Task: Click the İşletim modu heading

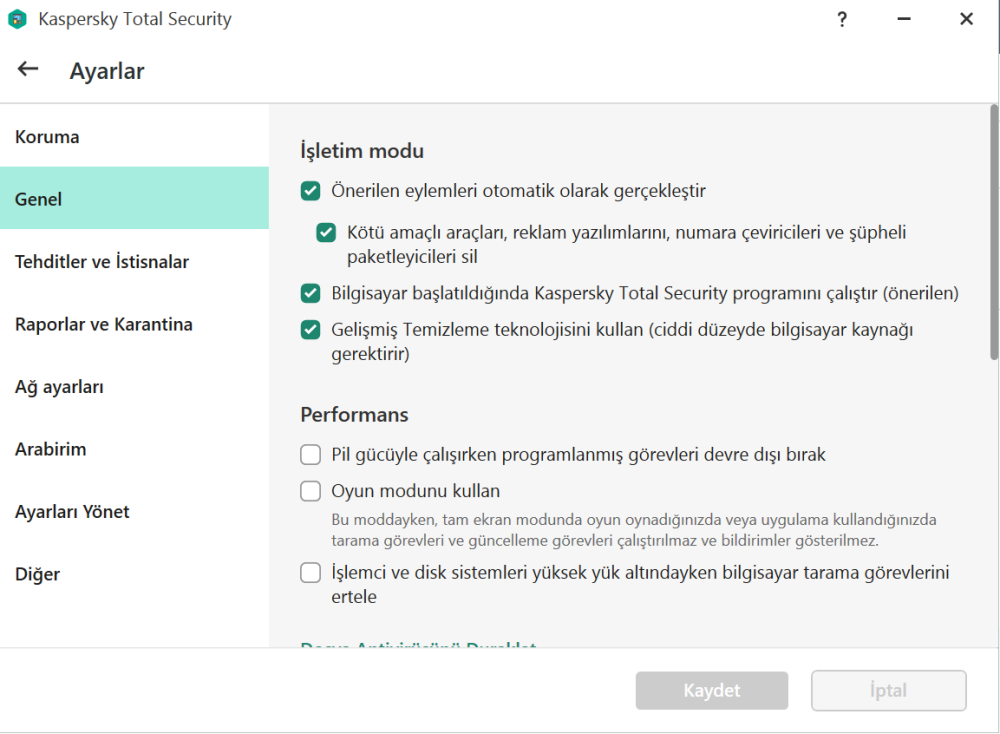Action: tap(362, 151)
